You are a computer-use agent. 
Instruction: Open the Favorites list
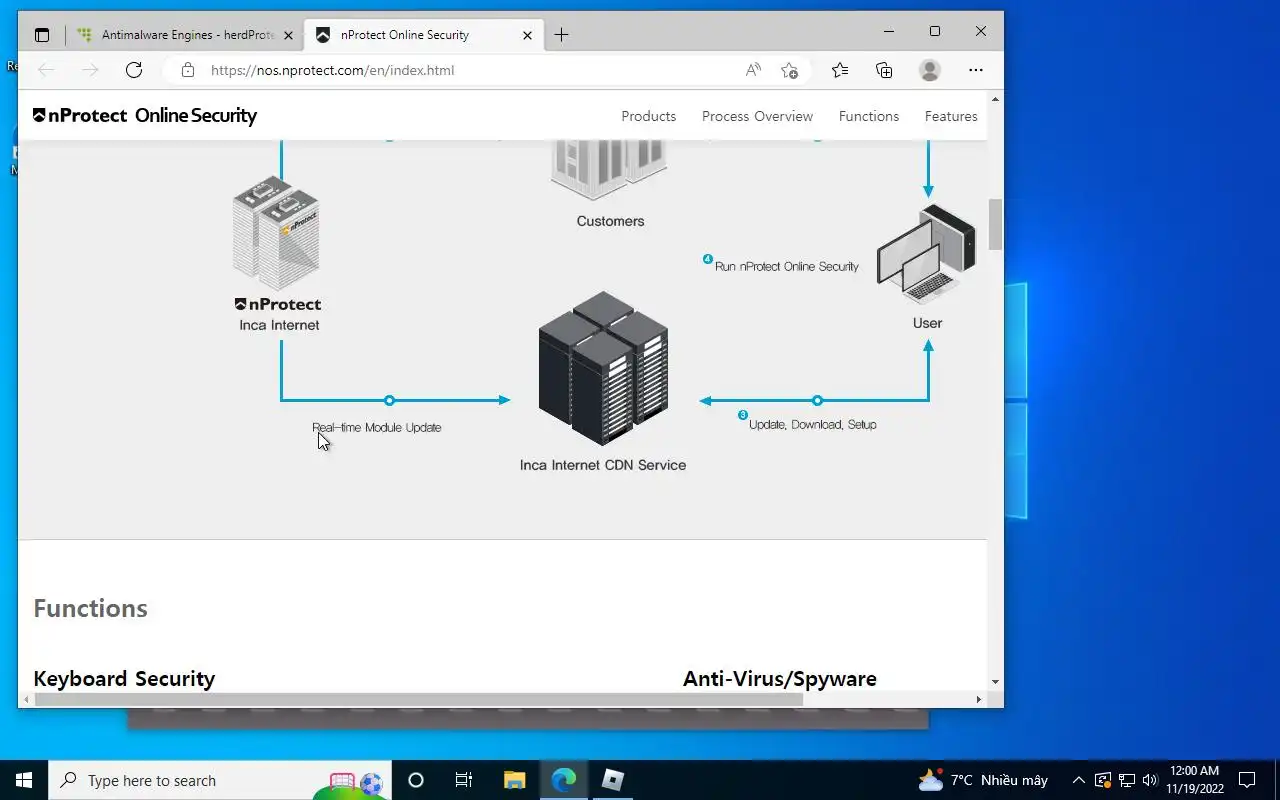click(840, 70)
